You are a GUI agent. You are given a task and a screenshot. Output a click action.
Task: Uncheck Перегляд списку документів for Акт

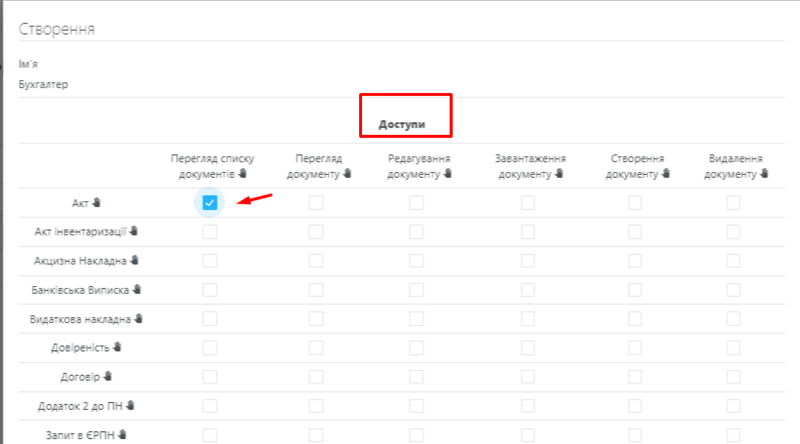tap(209, 203)
